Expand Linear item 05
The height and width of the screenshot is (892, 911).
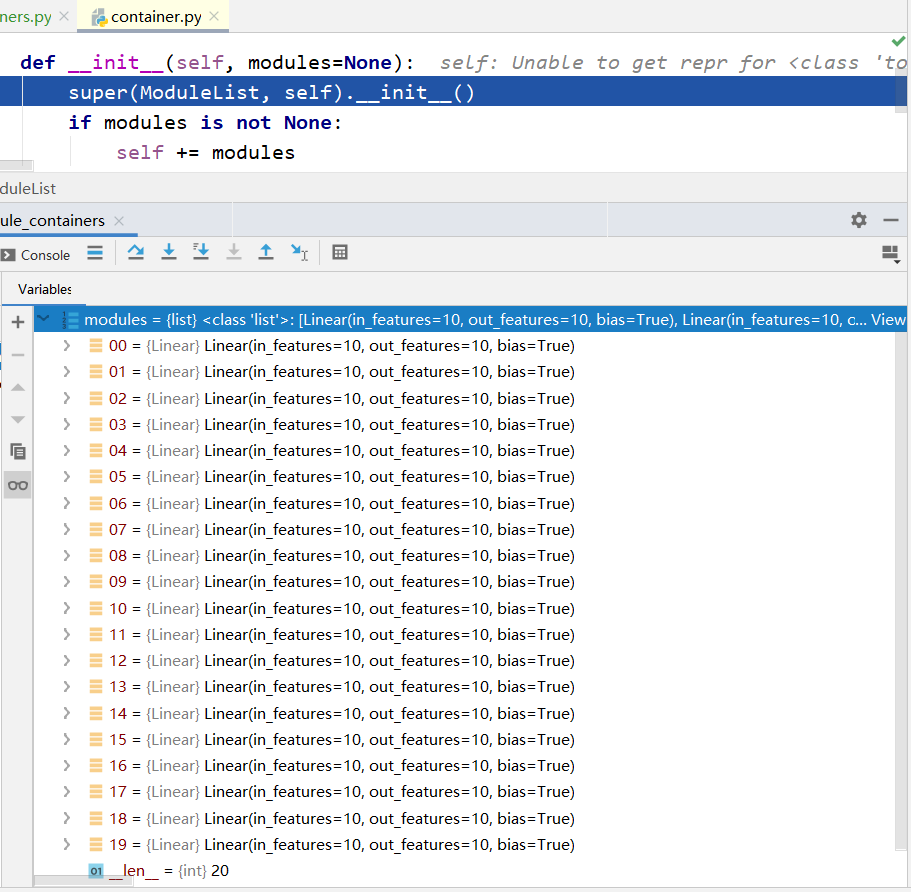(x=67, y=477)
